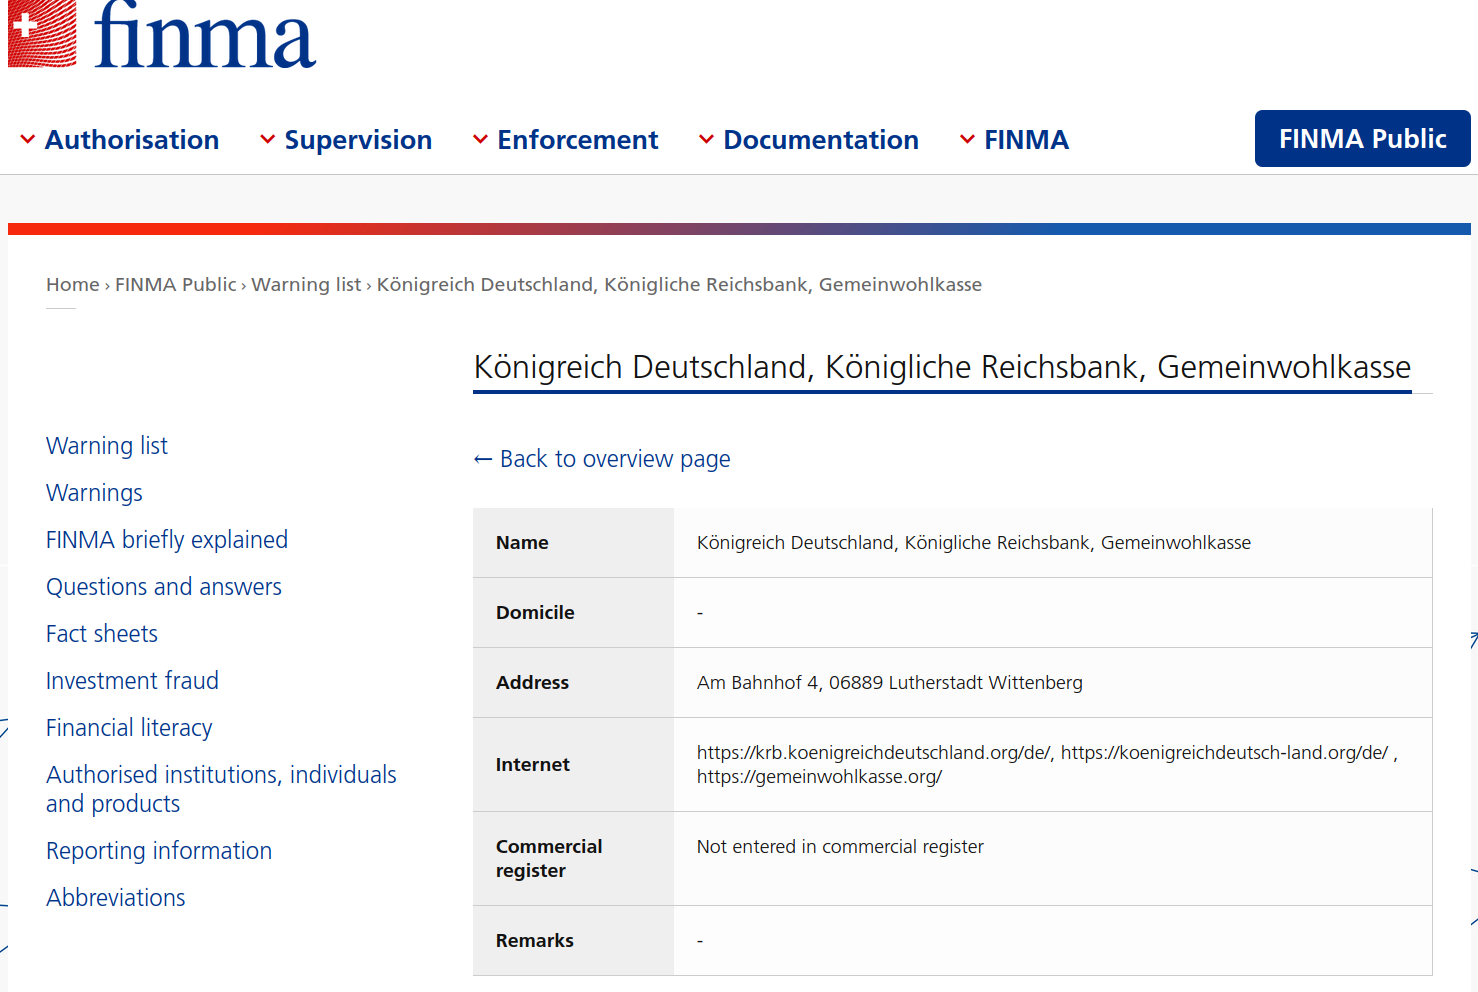Viewport: 1478px width, 992px height.
Task: Open the FINMA menu item
Action: 1027,140
